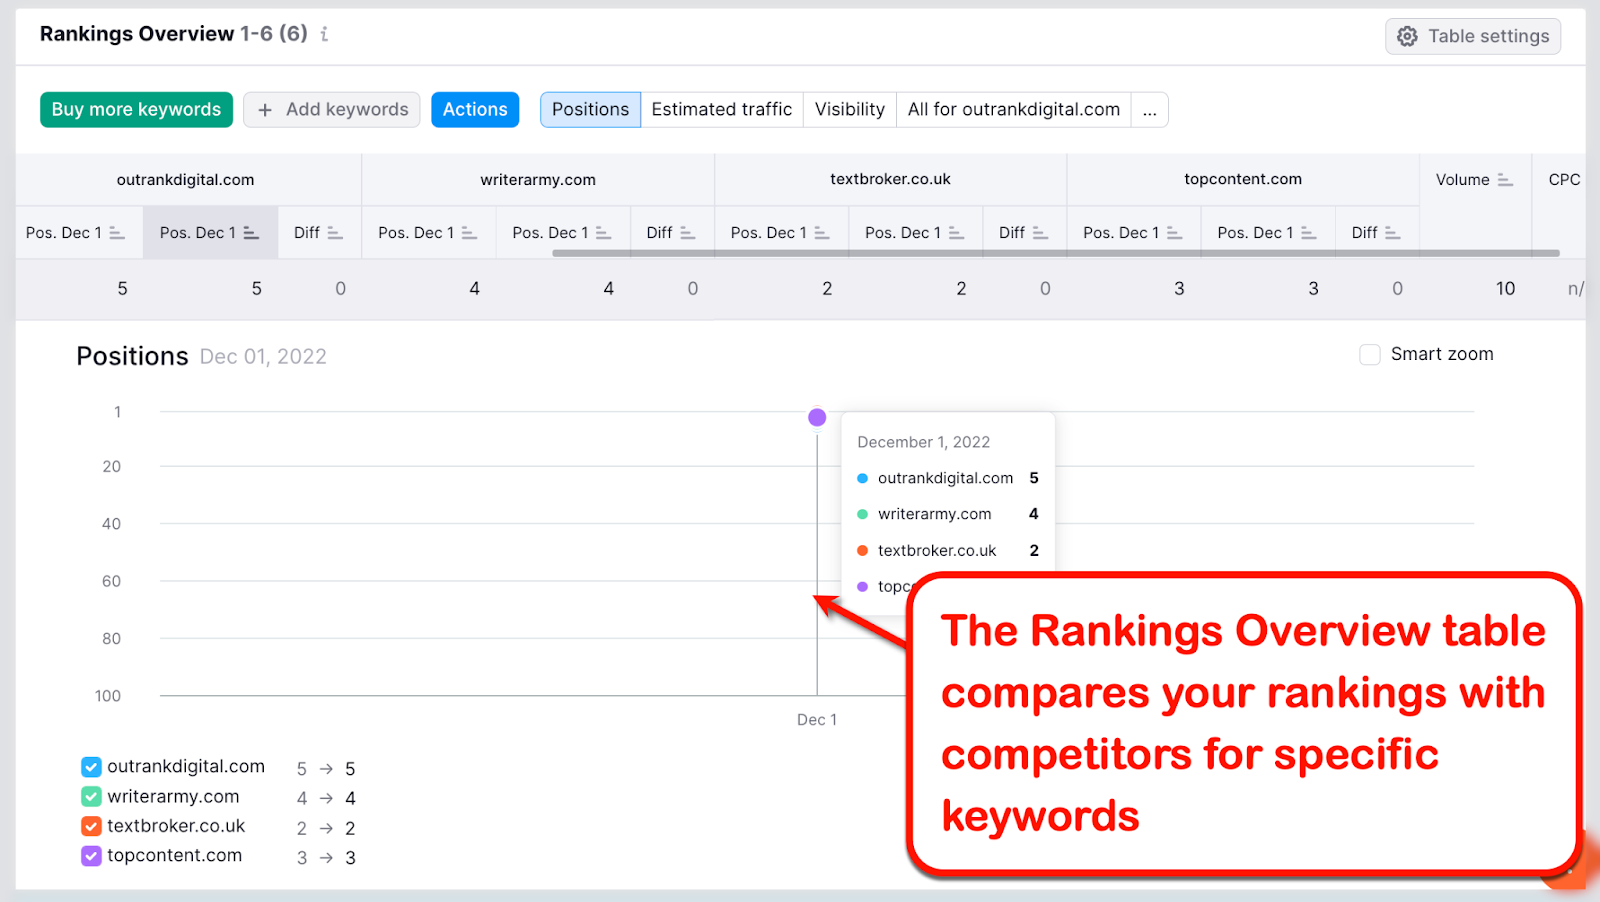Sort by second Pos. Dec 1 column under topcontent.com

point(1267,233)
